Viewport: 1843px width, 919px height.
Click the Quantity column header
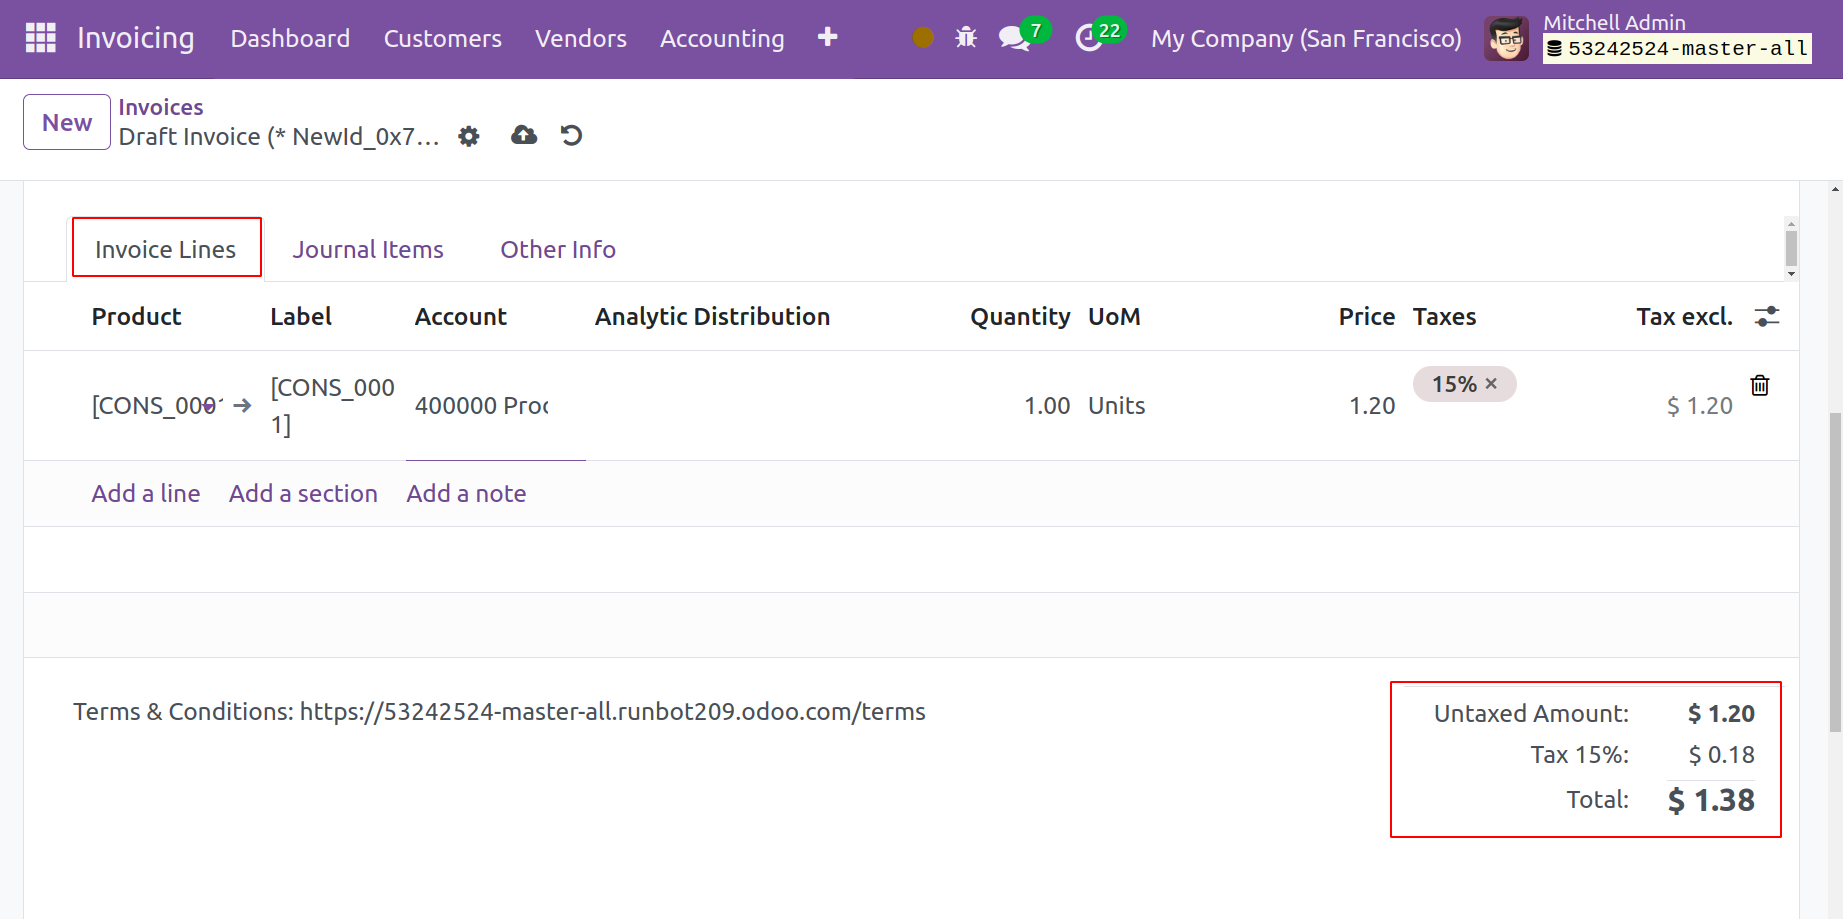(x=1020, y=317)
